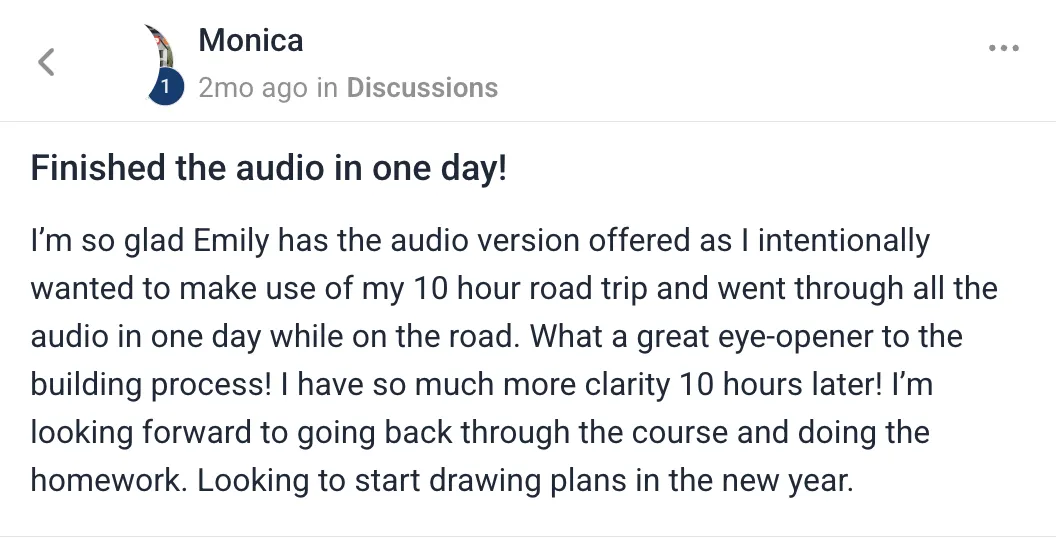Click the word "homework." in the last line

[x=108, y=481]
